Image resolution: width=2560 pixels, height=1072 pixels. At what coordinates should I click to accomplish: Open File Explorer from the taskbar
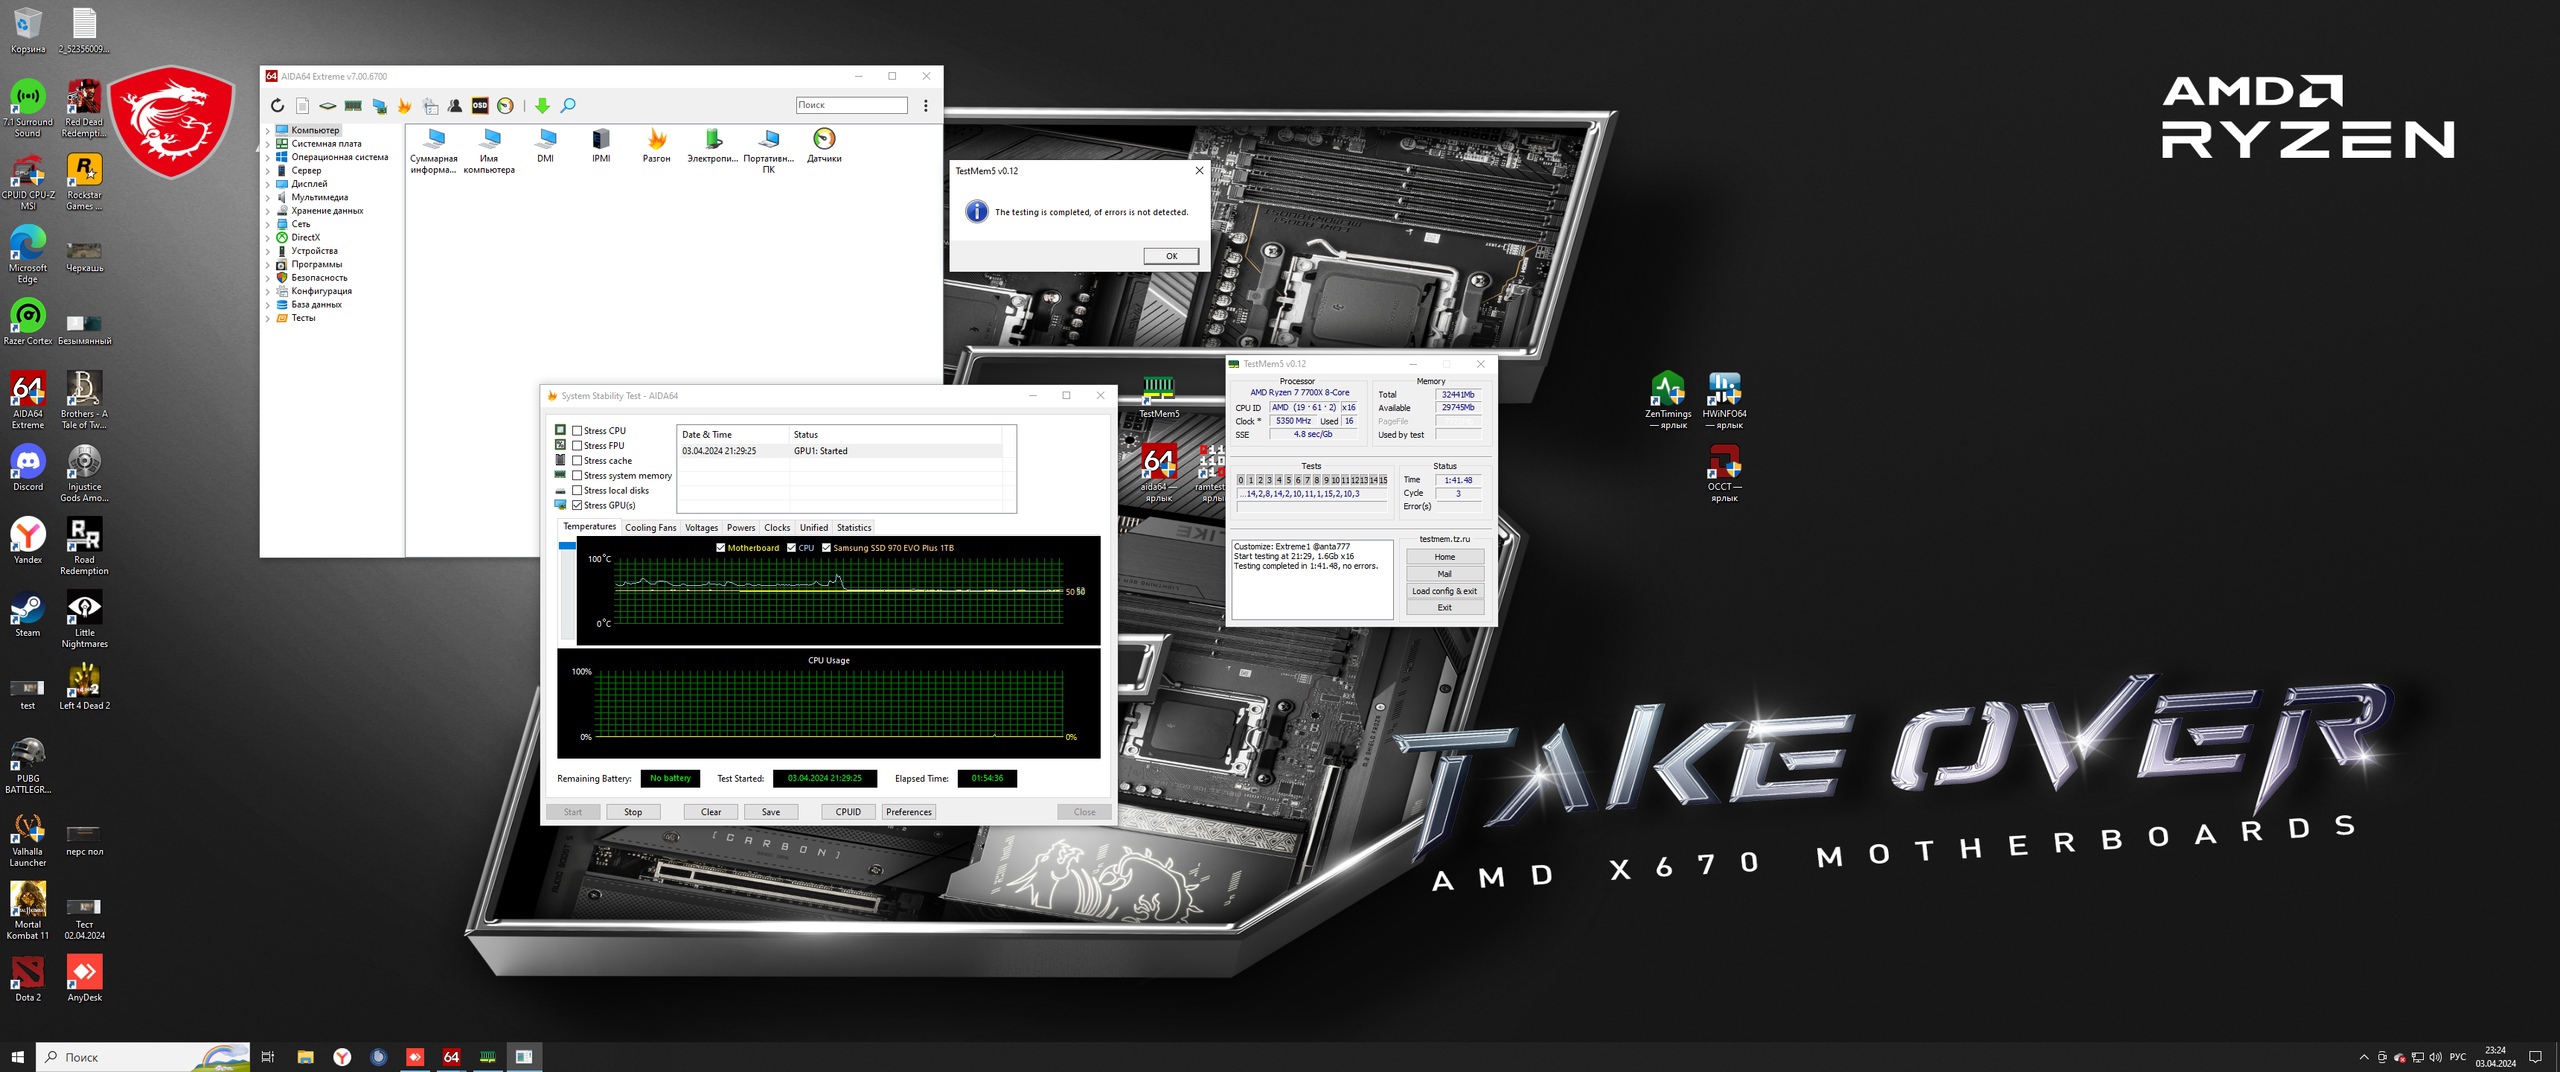click(x=305, y=1057)
